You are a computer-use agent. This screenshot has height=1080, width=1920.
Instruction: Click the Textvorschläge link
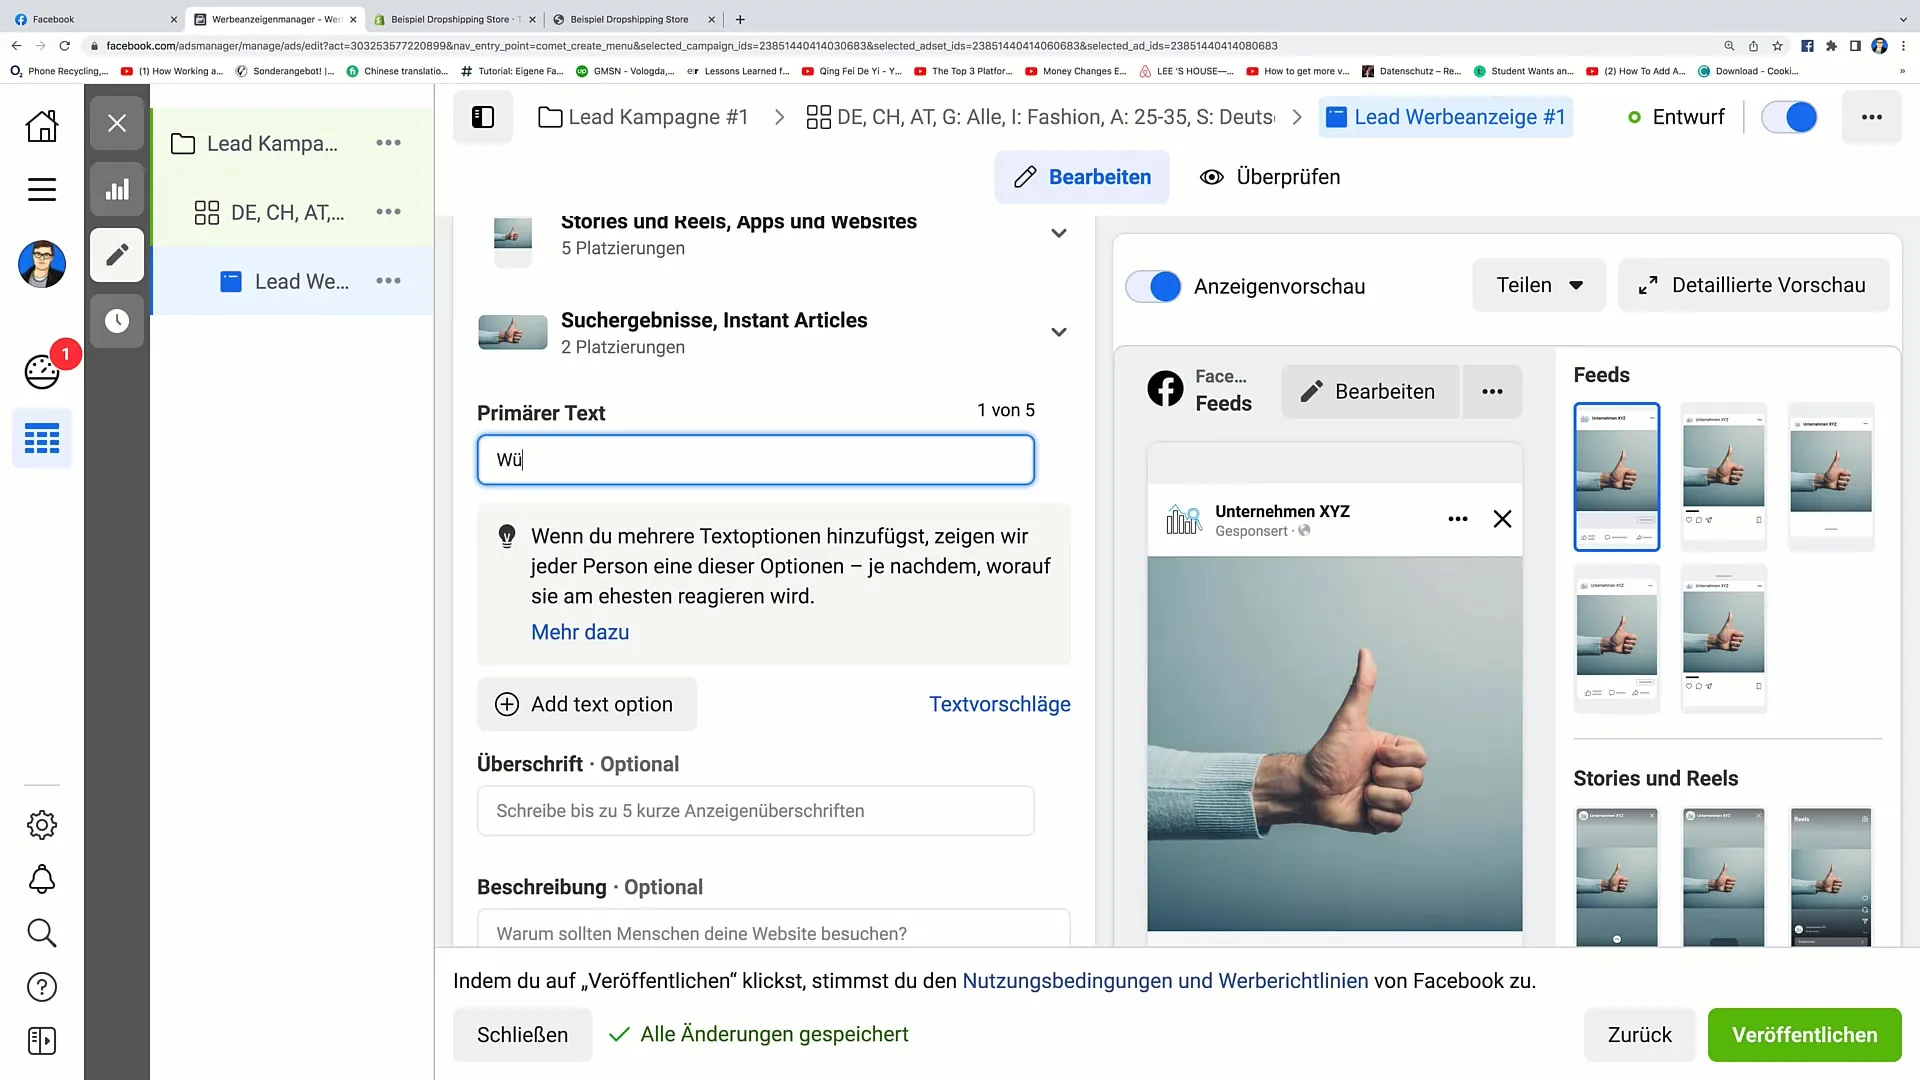(x=1000, y=704)
